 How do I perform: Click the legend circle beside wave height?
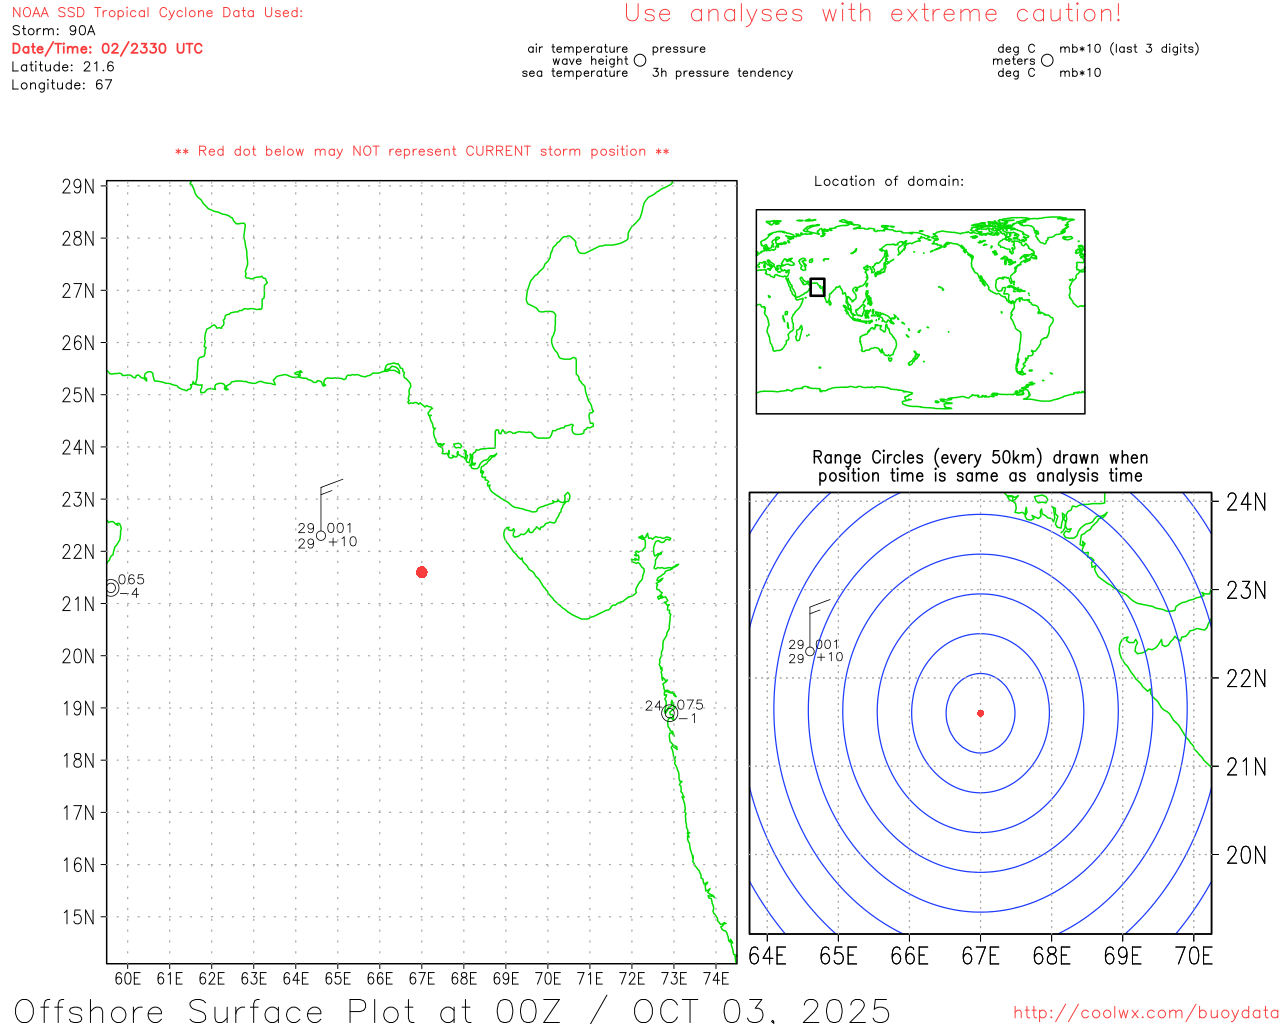pos(640,60)
